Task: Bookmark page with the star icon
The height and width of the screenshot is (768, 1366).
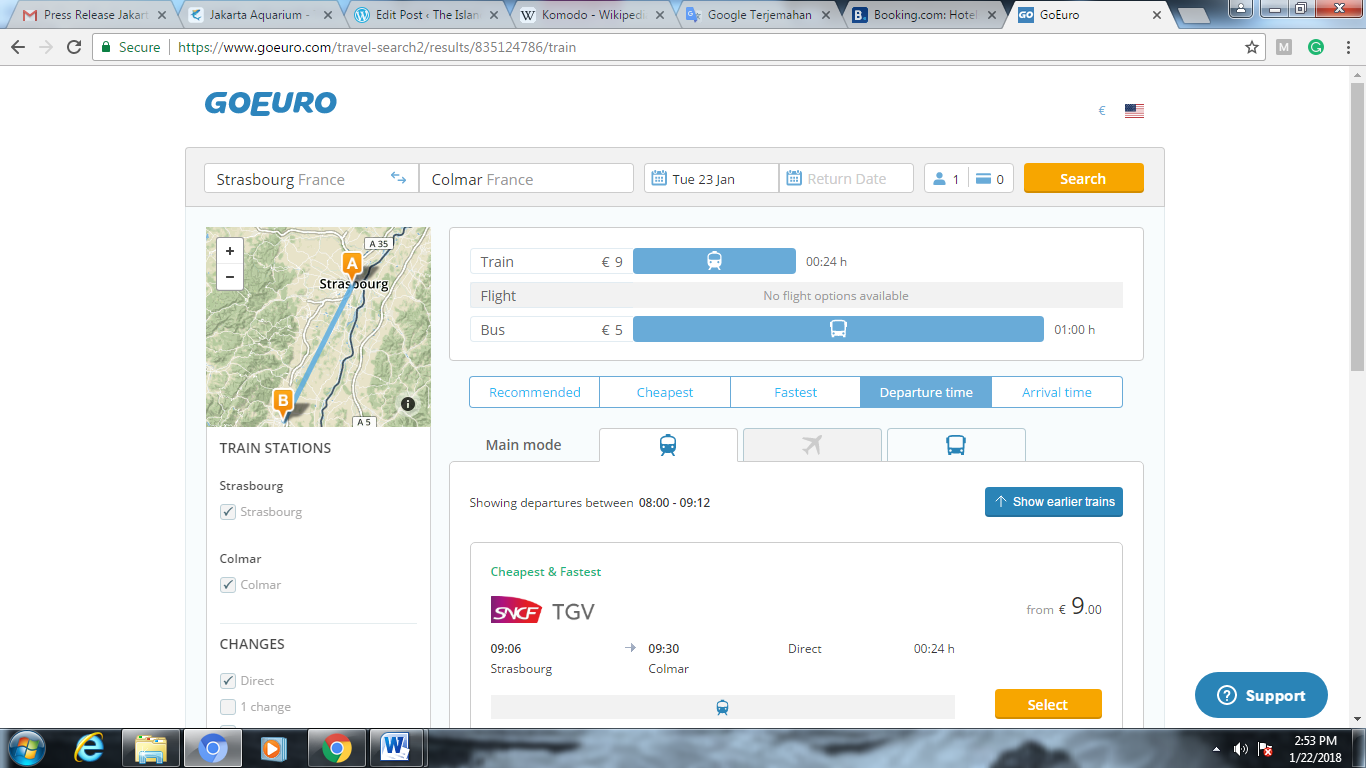Action: [1251, 47]
